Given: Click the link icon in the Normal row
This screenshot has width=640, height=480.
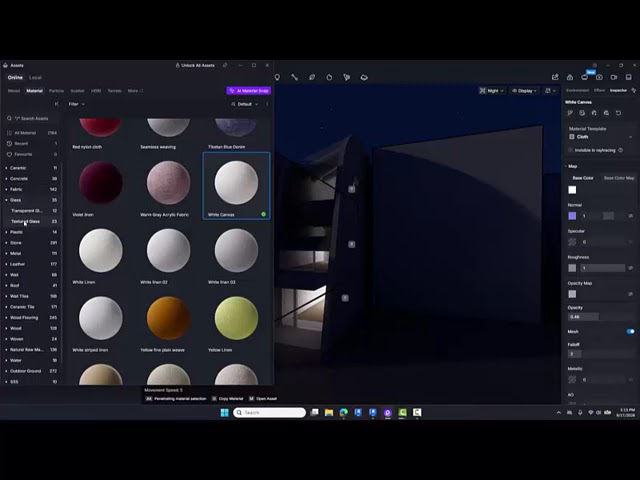Looking at the screenshot, I should [631, 216].
